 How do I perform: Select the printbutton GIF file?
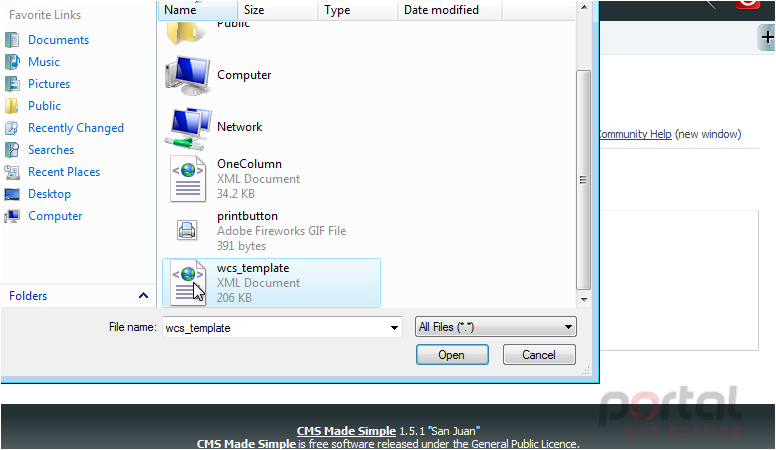coord(257,231)
